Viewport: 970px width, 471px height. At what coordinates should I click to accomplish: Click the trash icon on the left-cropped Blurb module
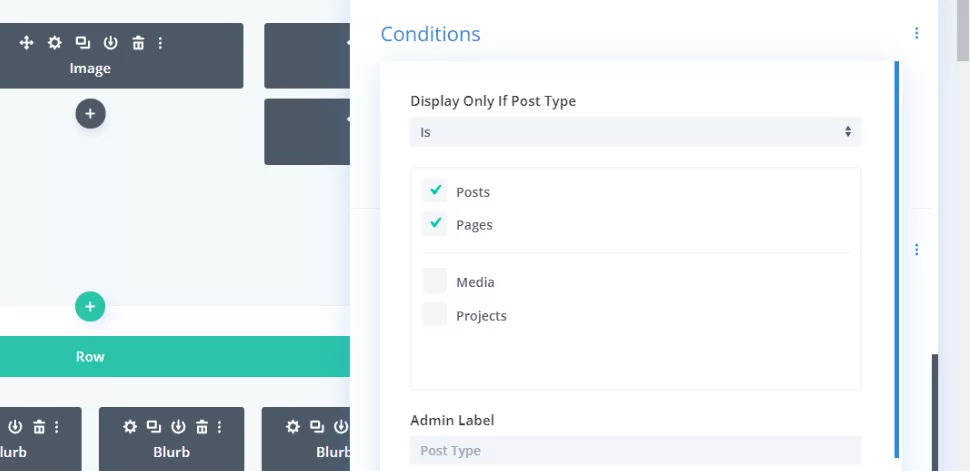tap(39, 426)
